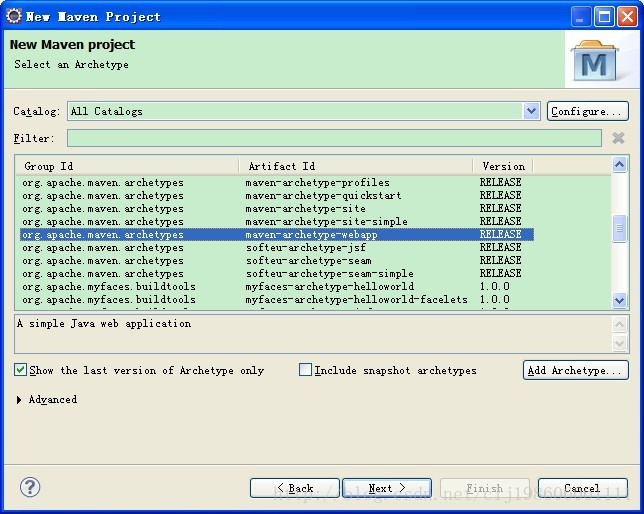Click 'A simple Java web application' description
The width and height of the screenshot is (644, 514).
tap(104, 324)
